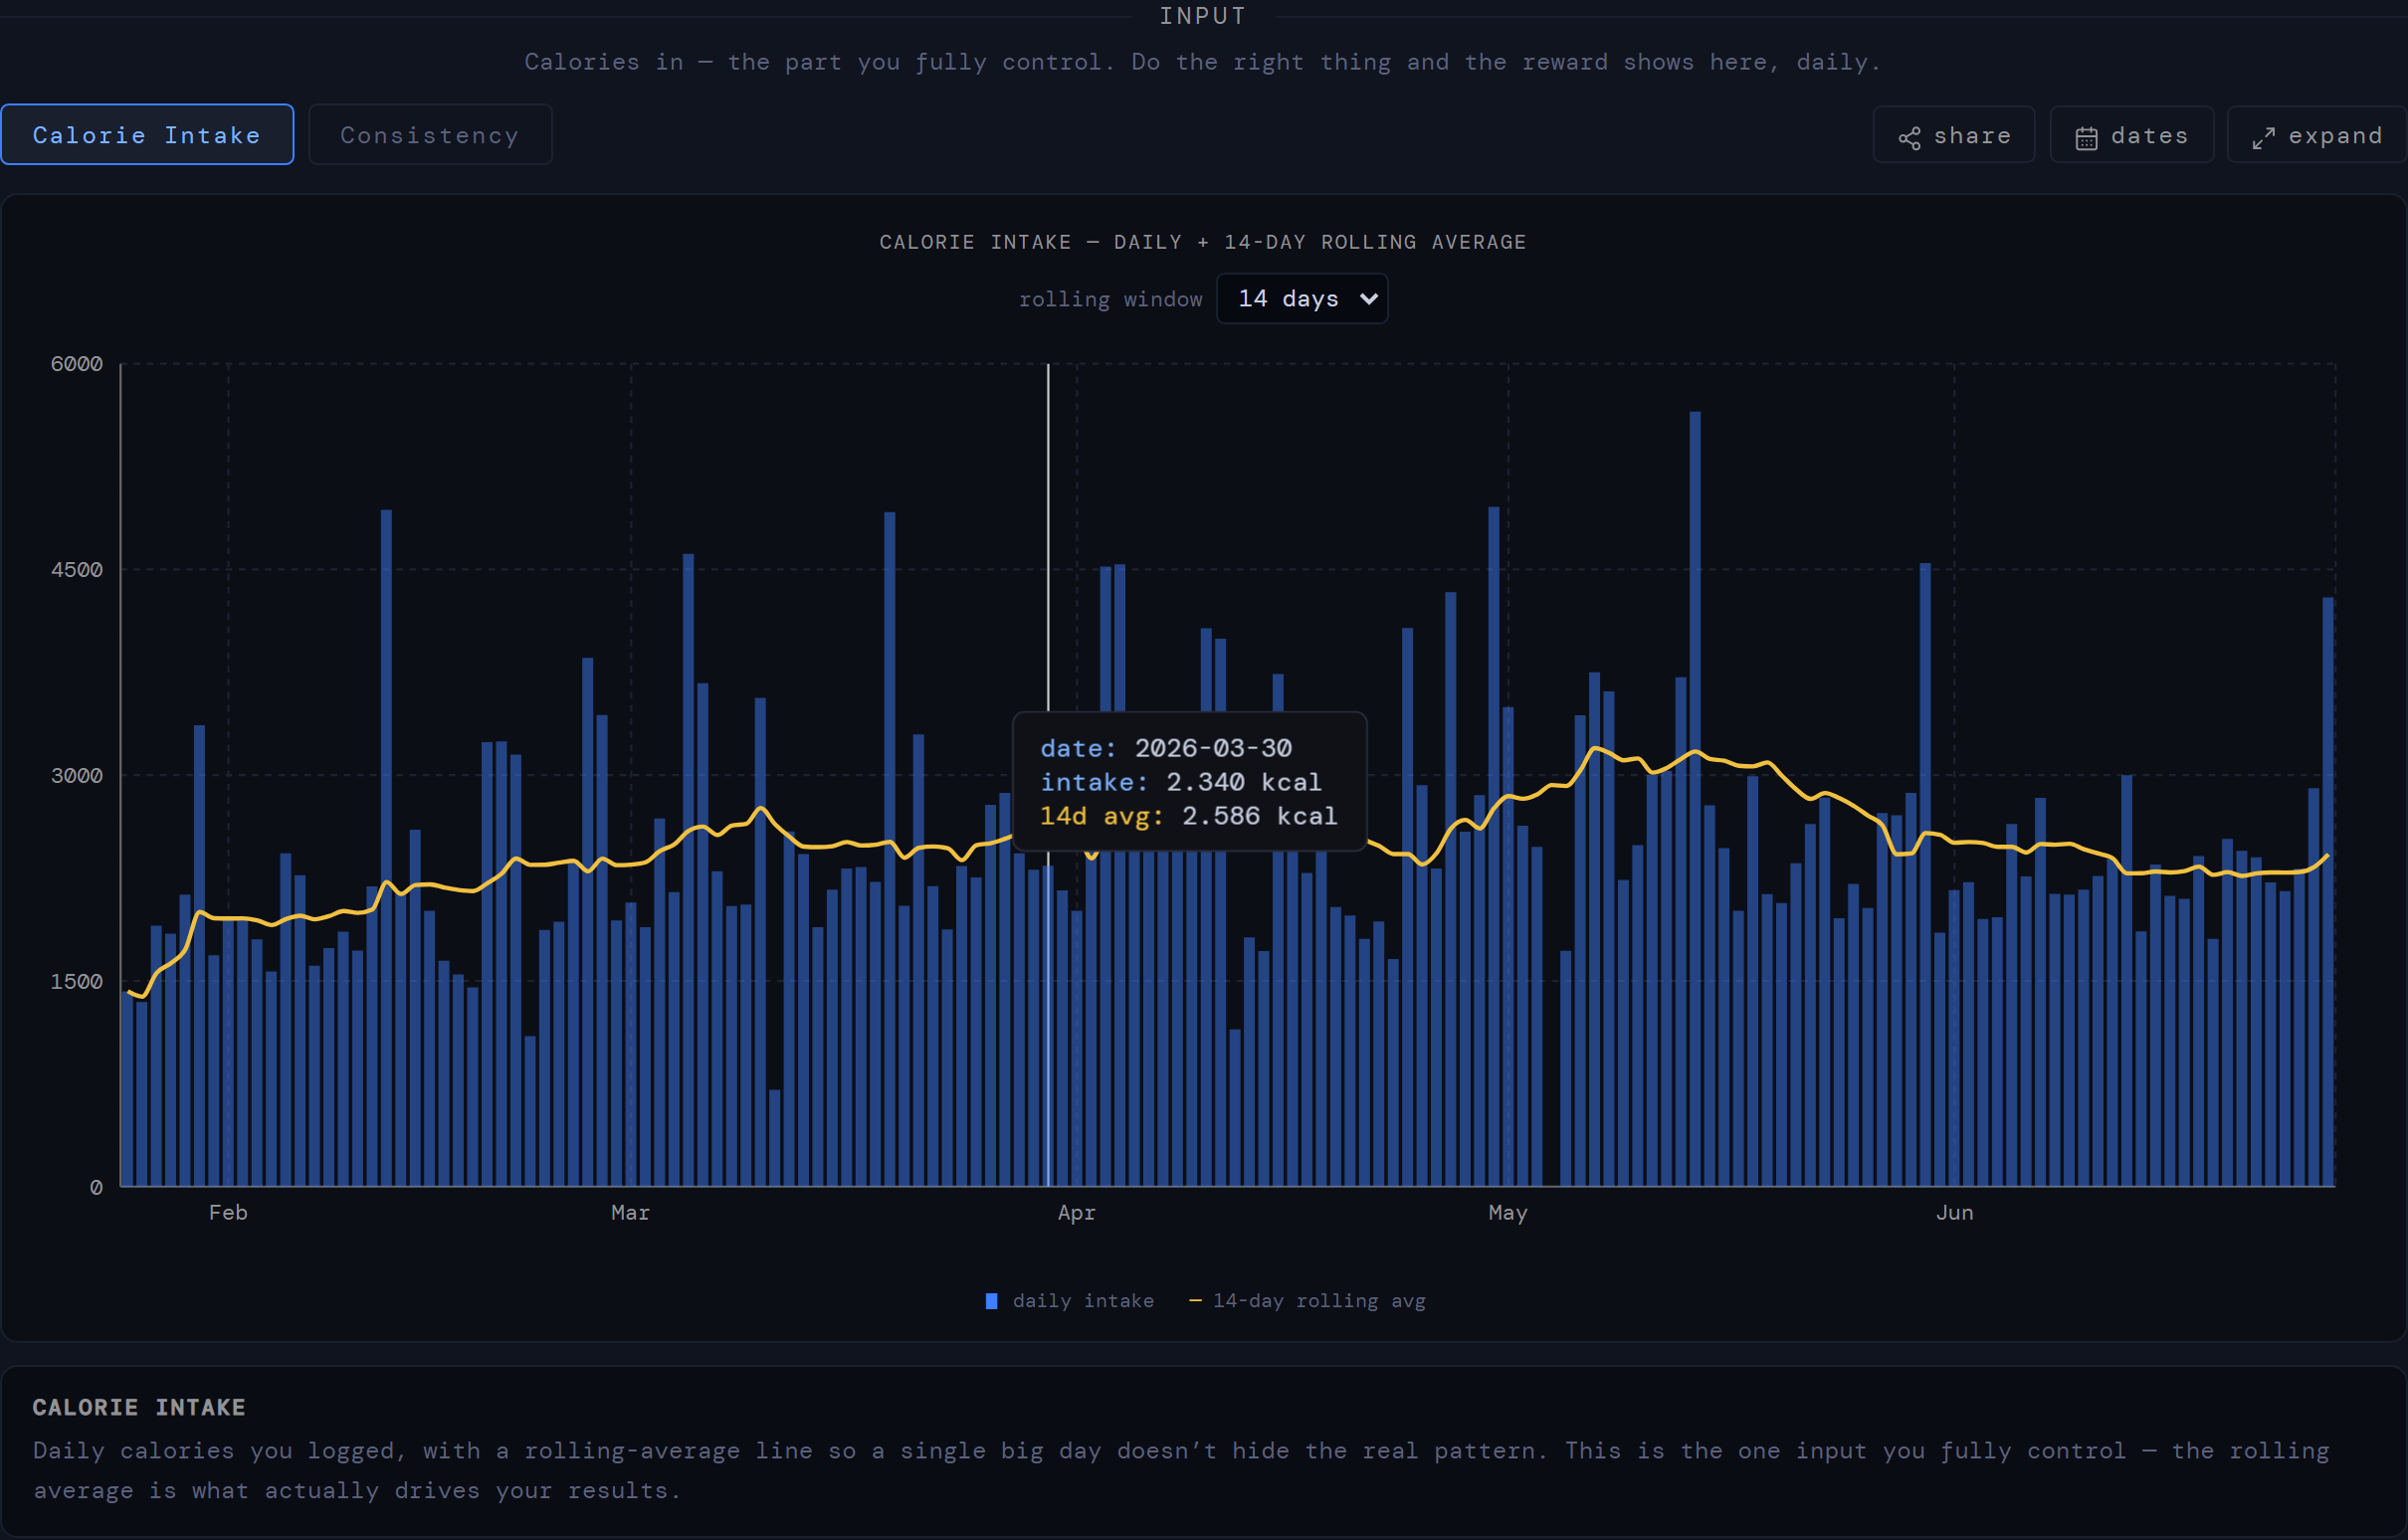Click the '6000' y-axis label
Viewport: 2408px width, 1540px height.
coord(77,364)
